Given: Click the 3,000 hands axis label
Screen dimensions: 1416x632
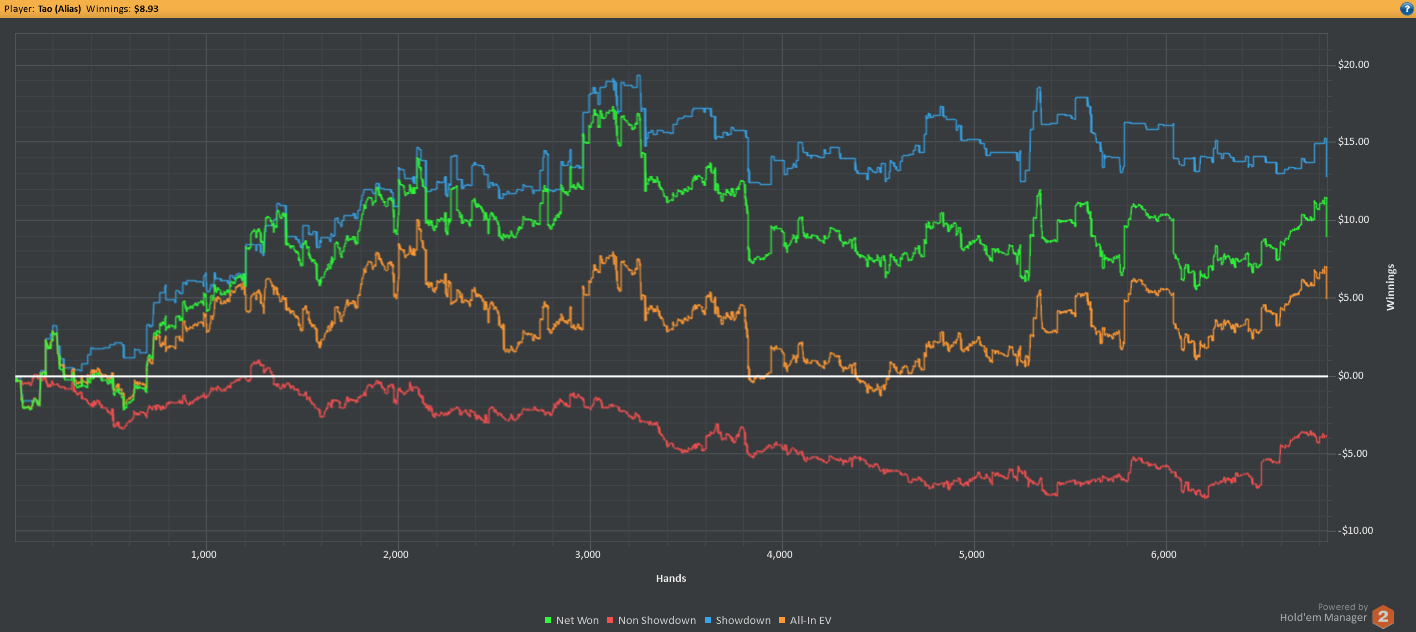Looking at the screenshot, I should (x=588, y=553).
